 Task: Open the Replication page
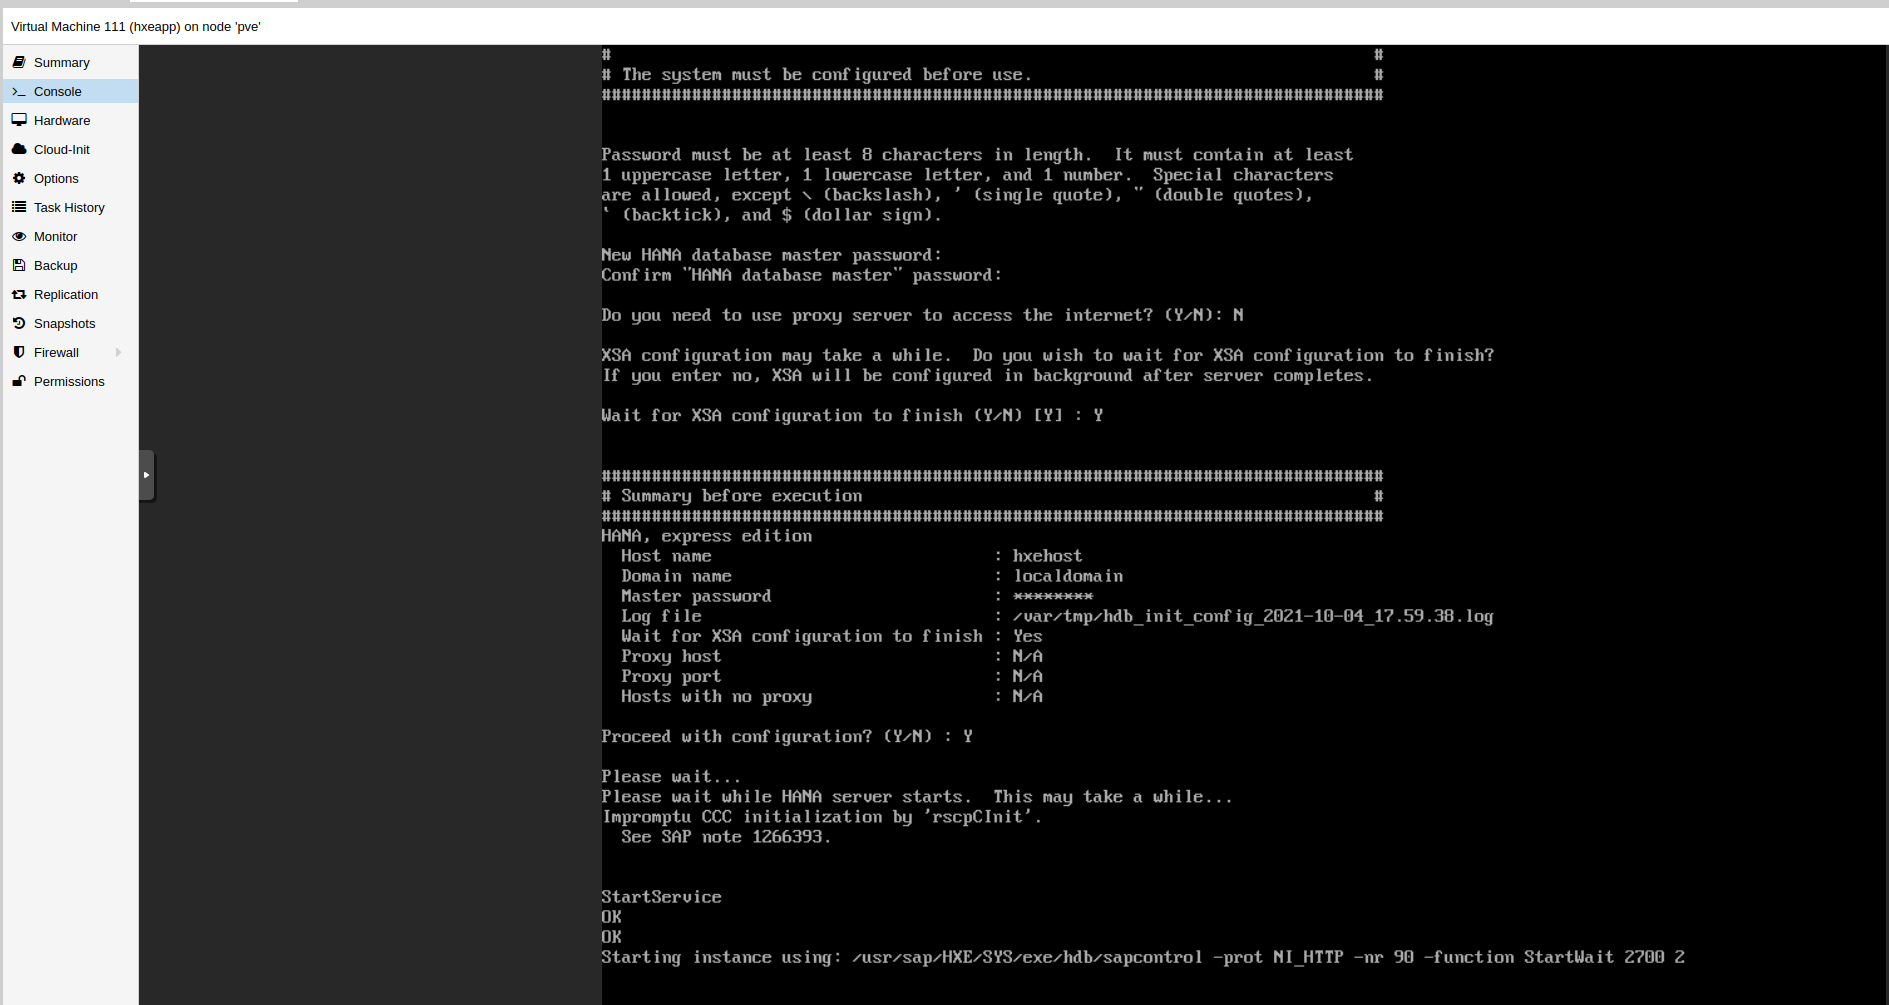click(x=71, y=294)
